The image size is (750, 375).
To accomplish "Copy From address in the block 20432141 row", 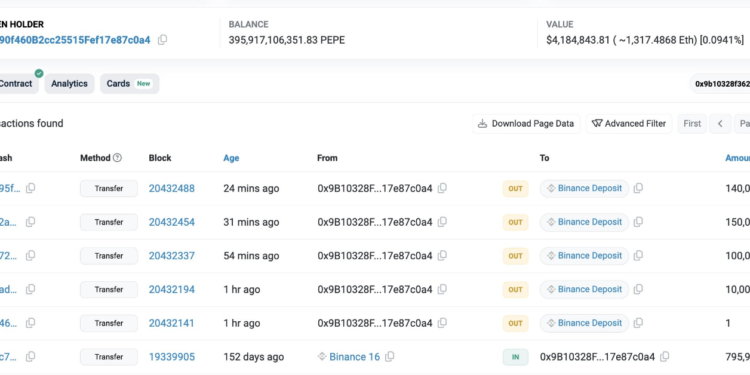I will [x=442, y=323].
